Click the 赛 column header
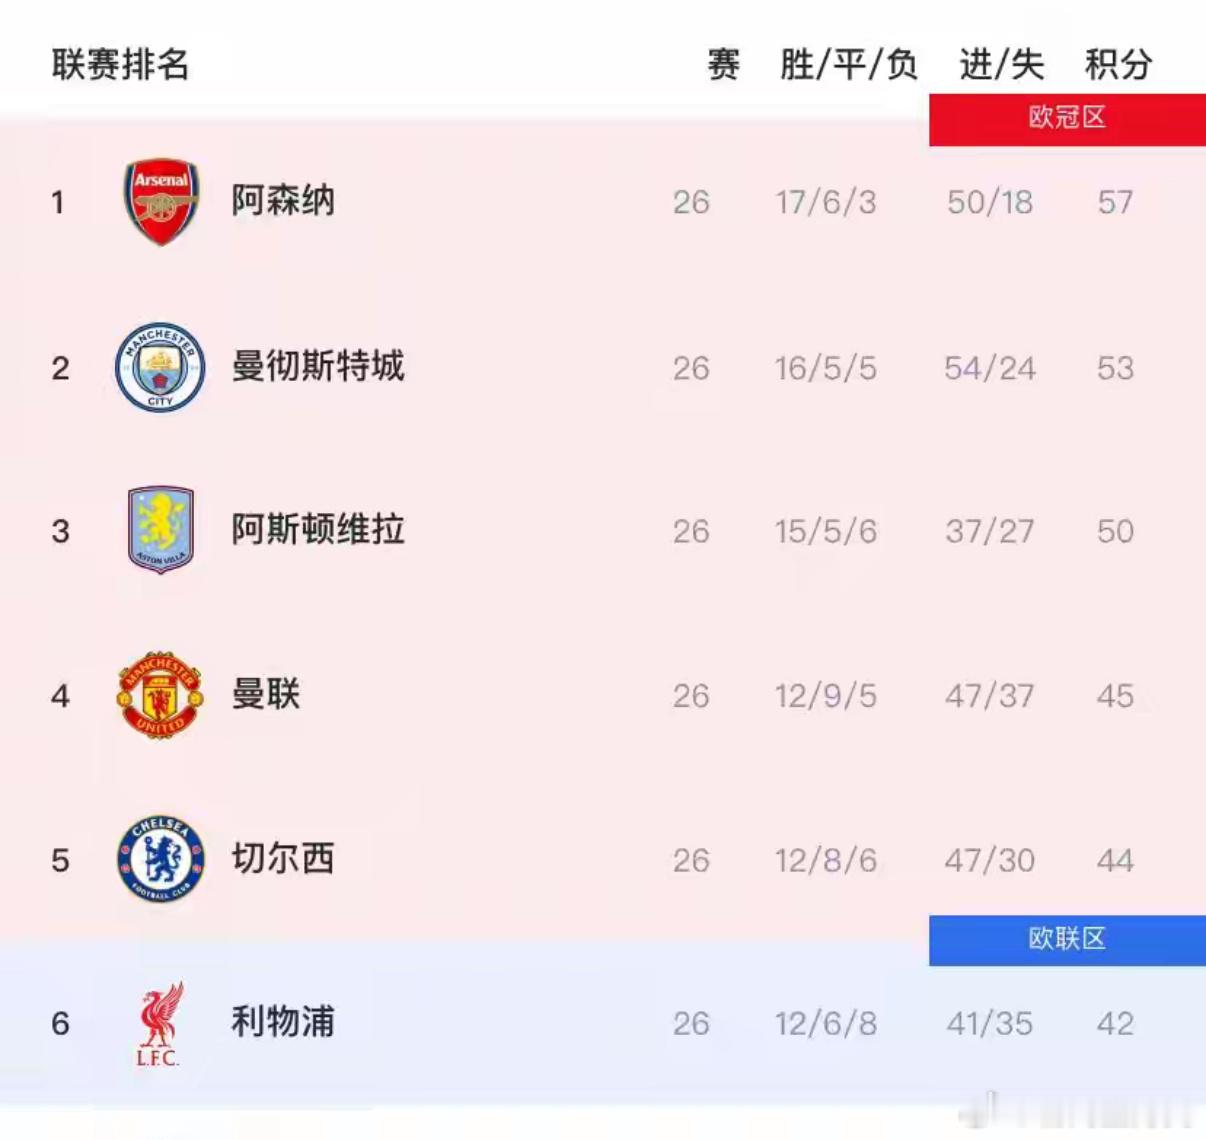The width and height of the screenshot is (1206, 1140). 722,65
